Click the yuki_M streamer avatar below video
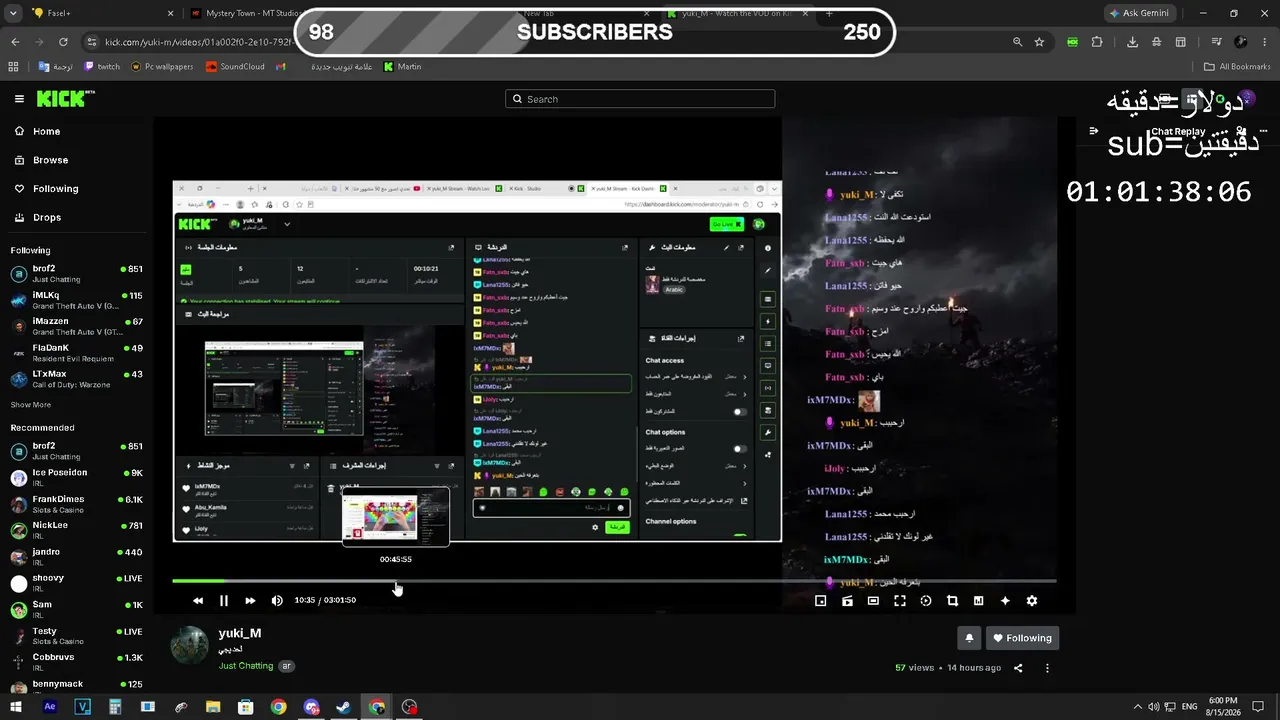Image resolution: width=1280 pixels, height=720 pixels. coord(190,646)
